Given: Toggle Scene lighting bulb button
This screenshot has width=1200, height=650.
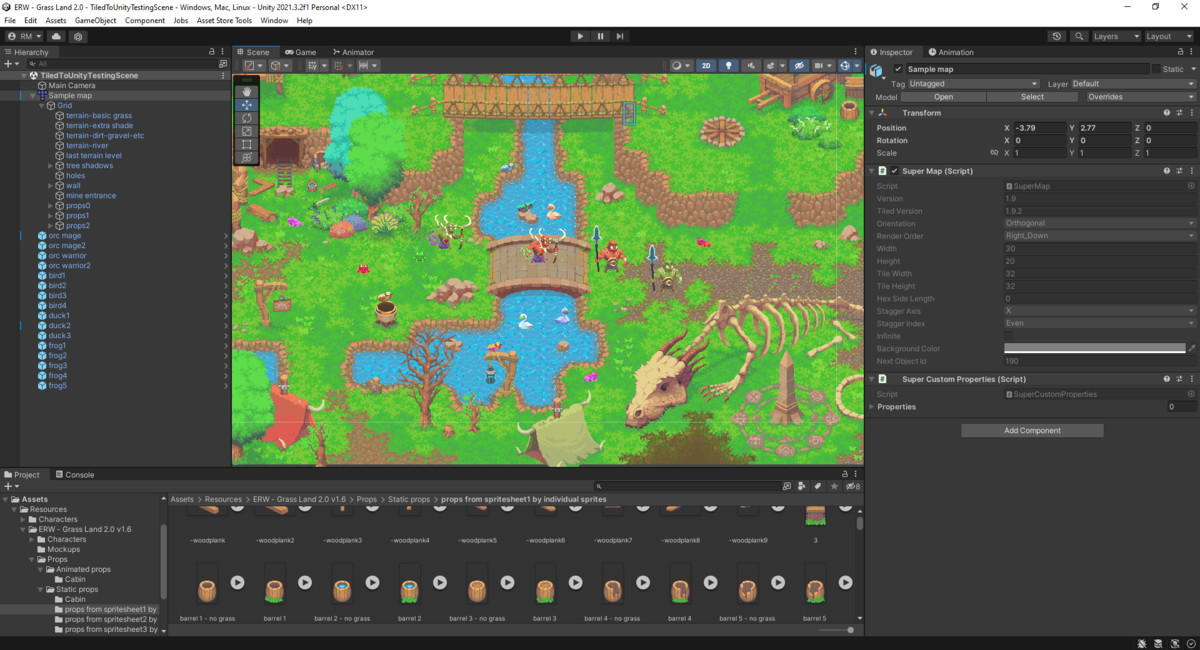Looking at the screenshot, I should click(x=729, y=66).
